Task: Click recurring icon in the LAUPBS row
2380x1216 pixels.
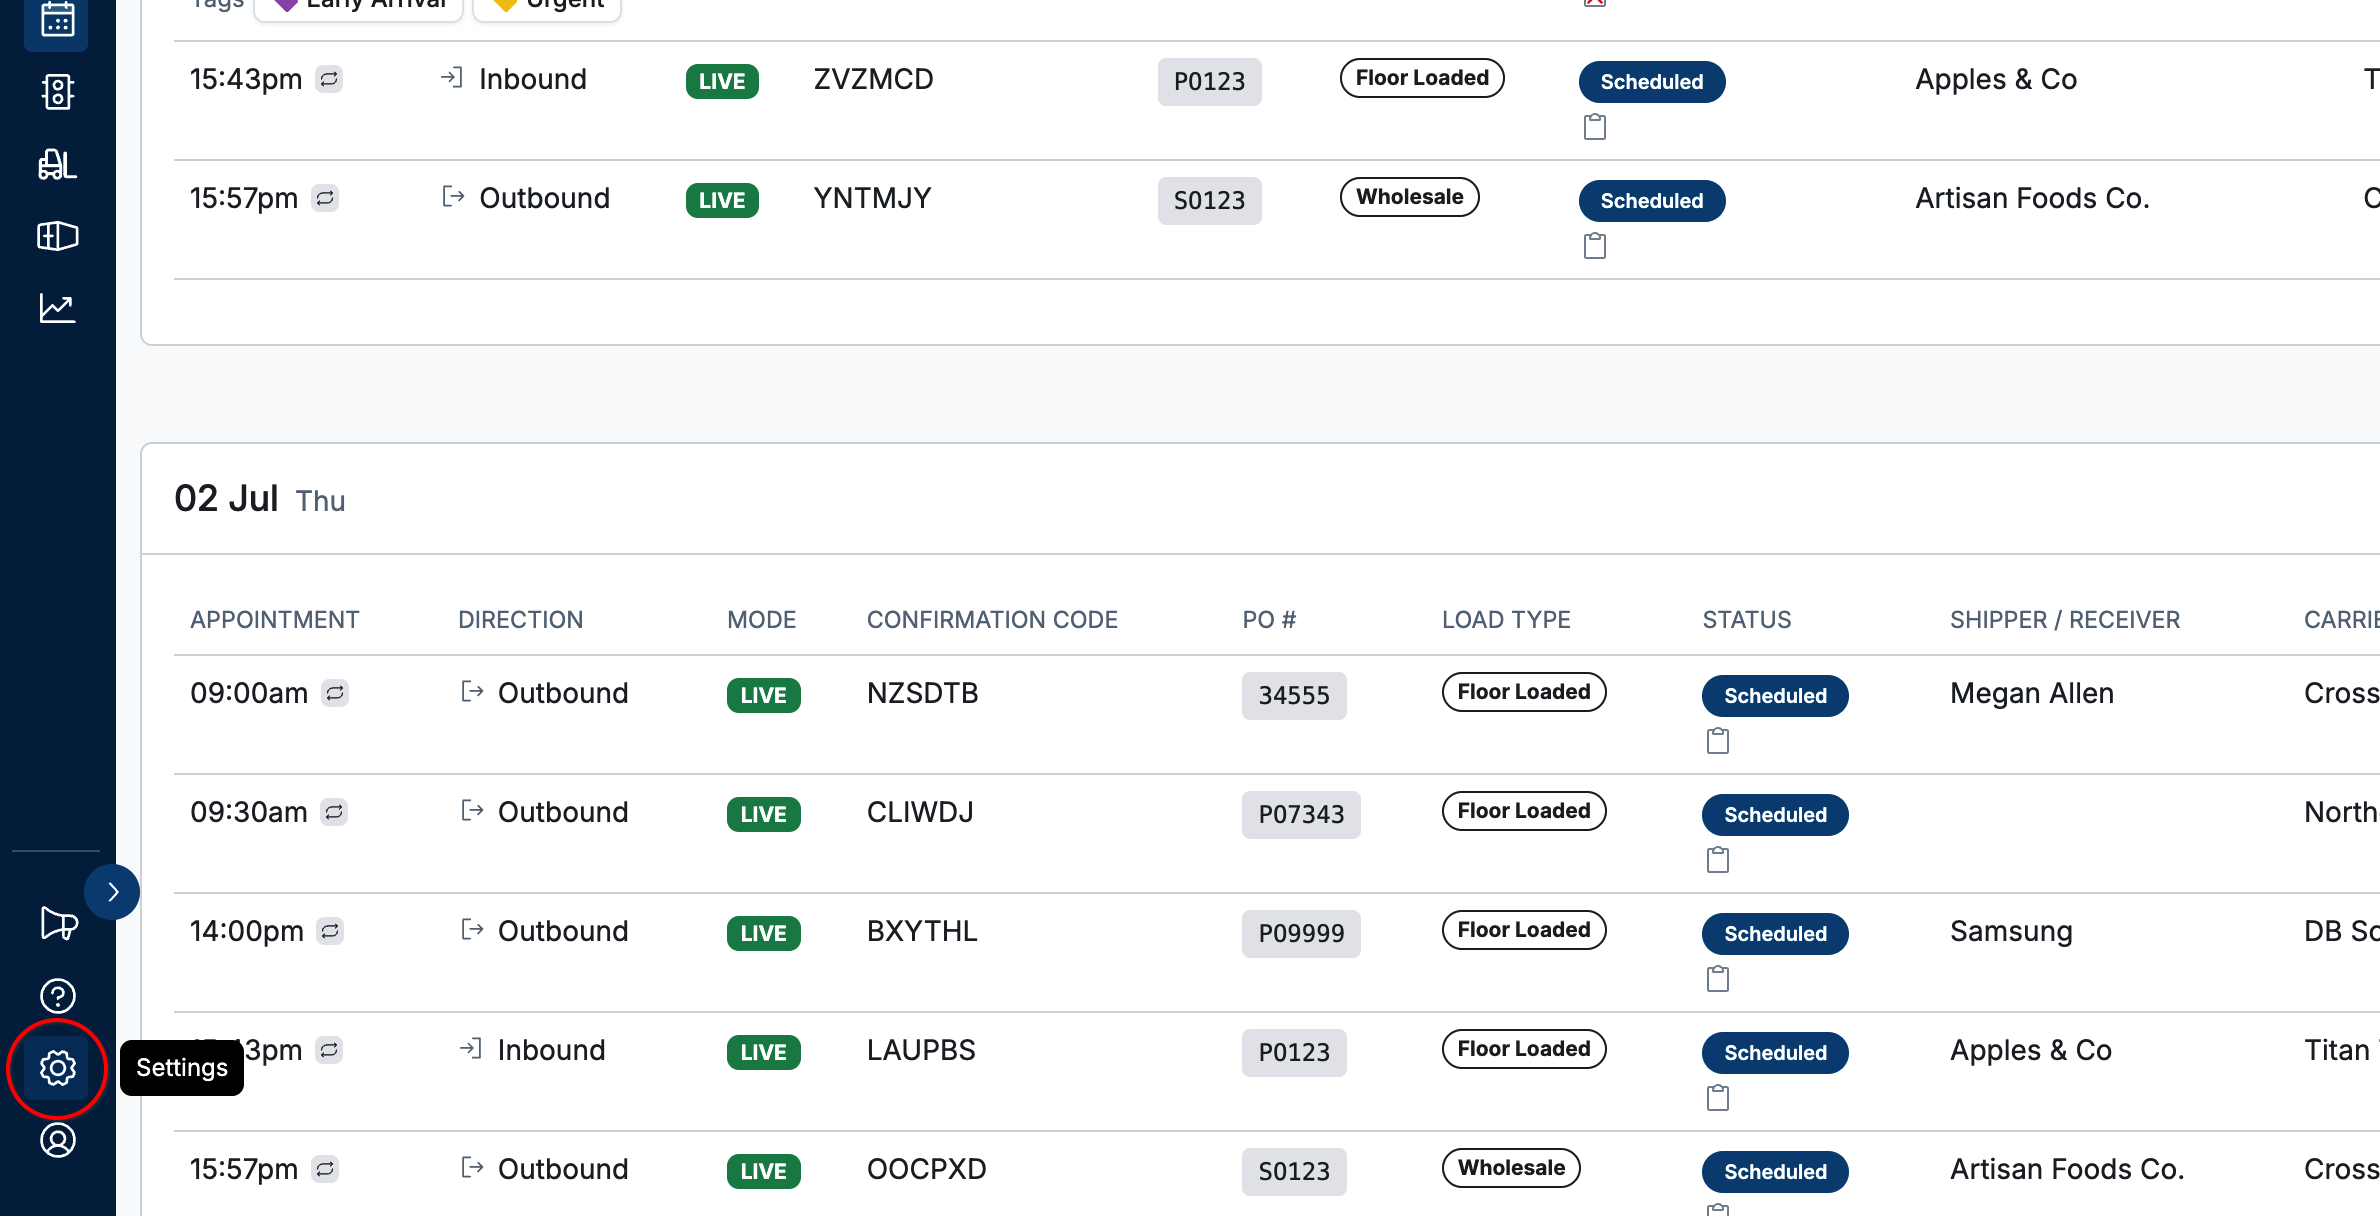Action: pyautogui.click(x=329, y=1049)
